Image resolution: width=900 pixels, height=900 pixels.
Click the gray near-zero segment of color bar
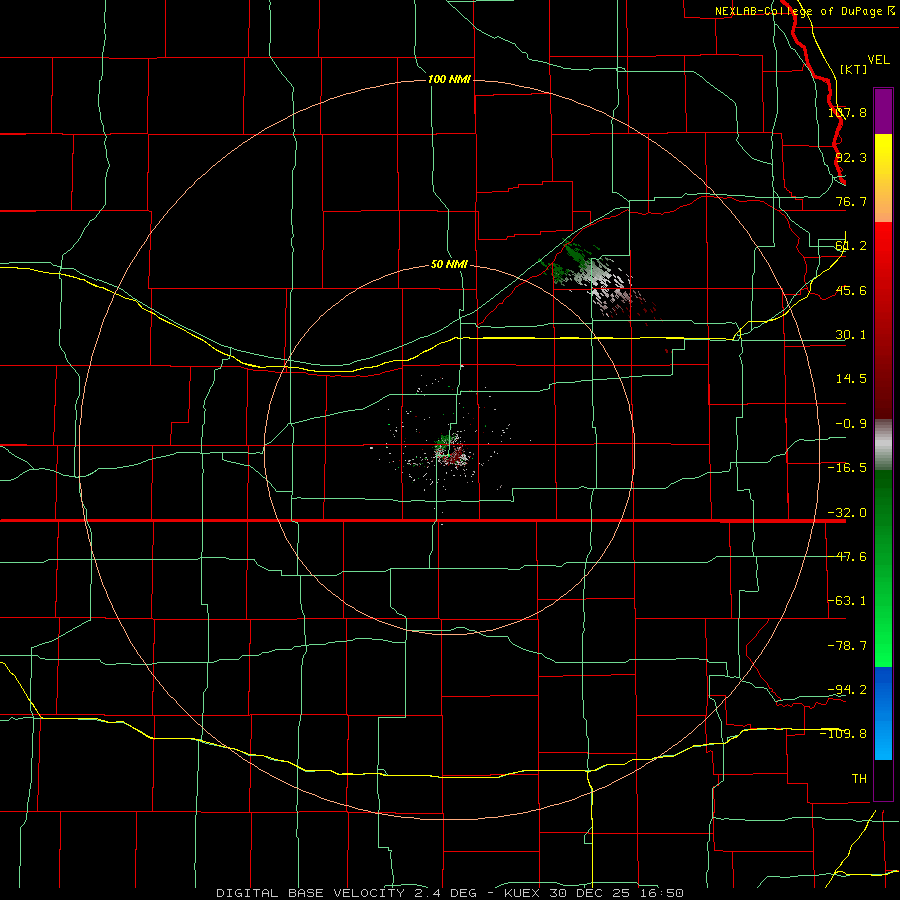pyautogui.click(x=883, y=445)
